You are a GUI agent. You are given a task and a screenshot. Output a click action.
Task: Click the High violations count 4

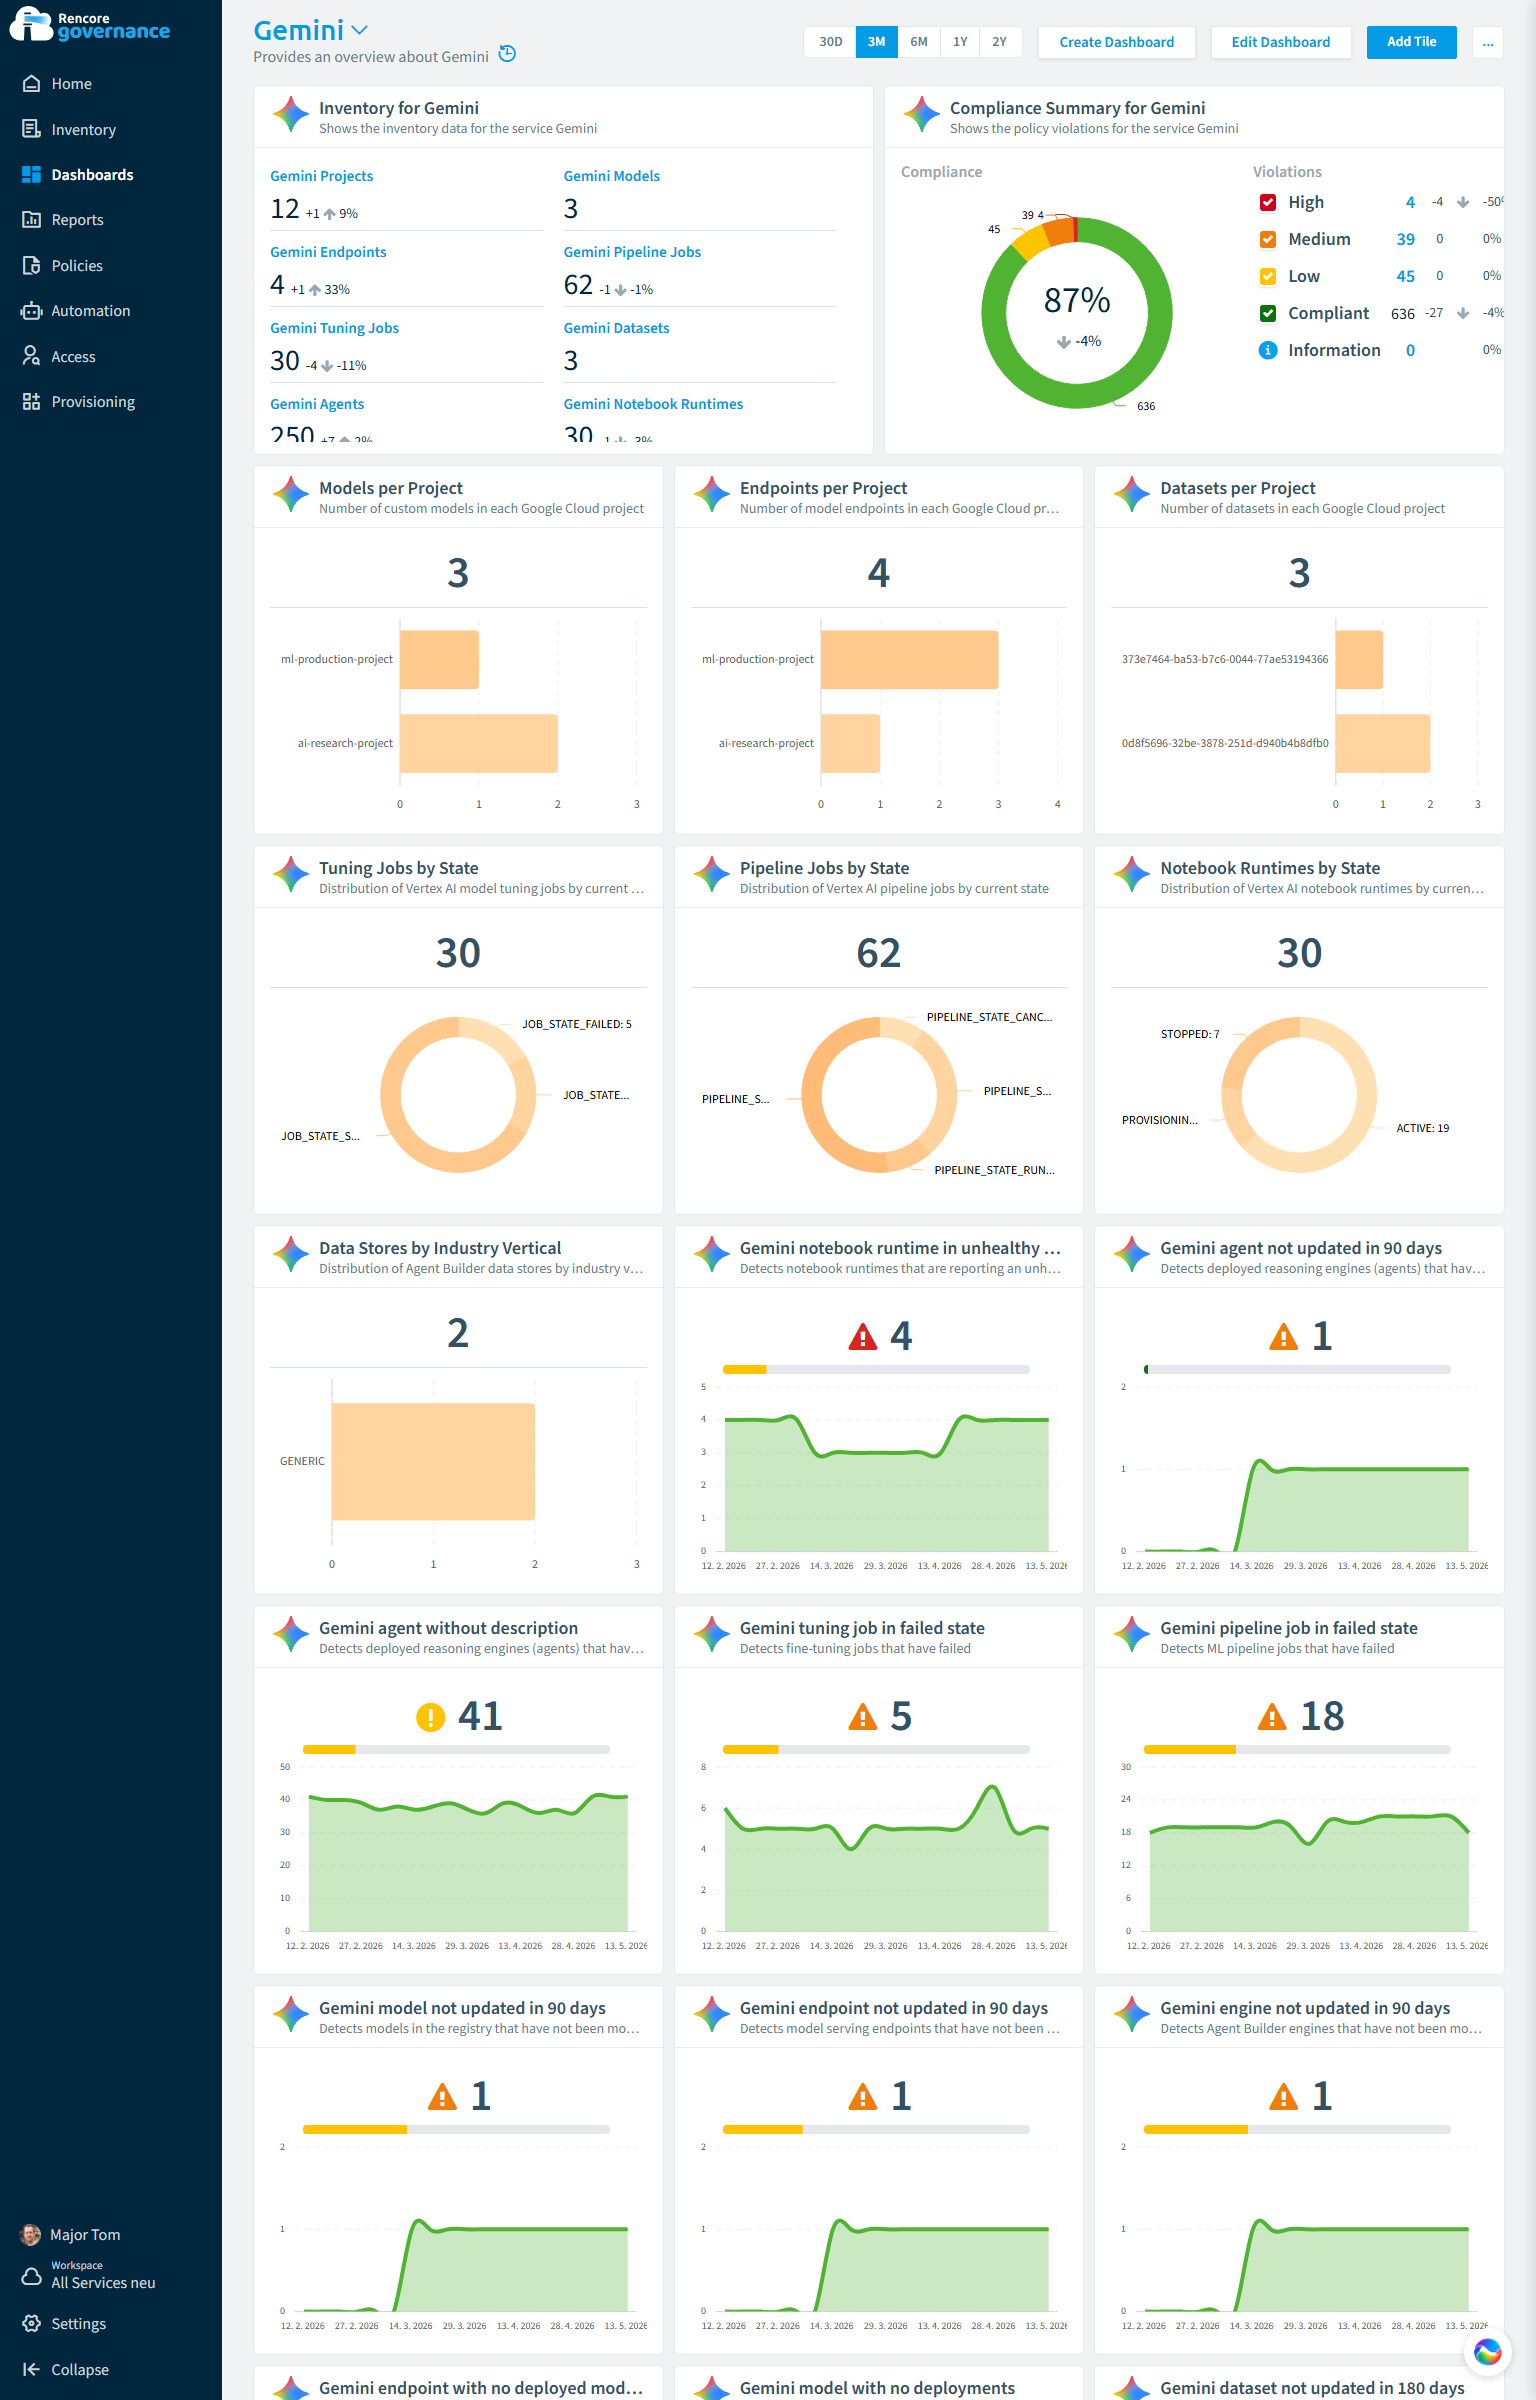(x=1410, y=202)
